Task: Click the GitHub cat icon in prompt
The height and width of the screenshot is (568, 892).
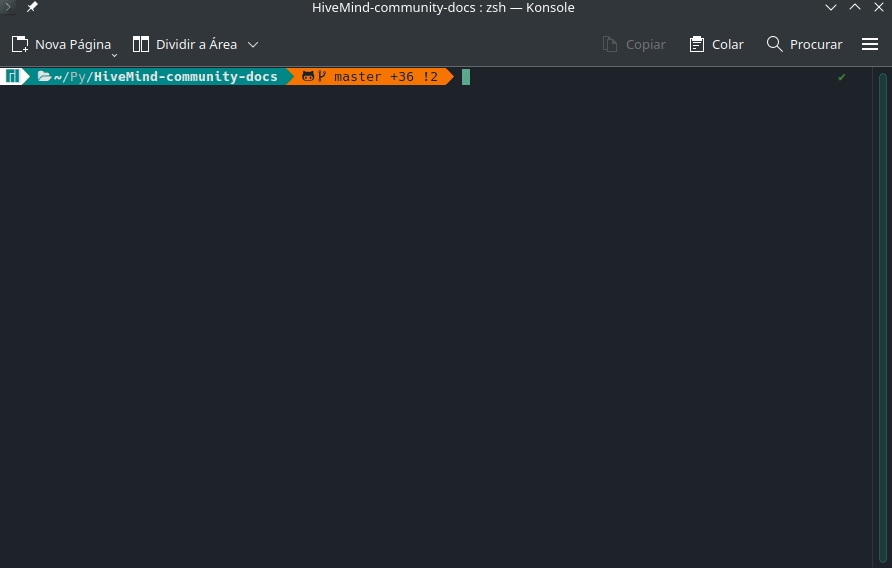Action: [x=308, y=76]
